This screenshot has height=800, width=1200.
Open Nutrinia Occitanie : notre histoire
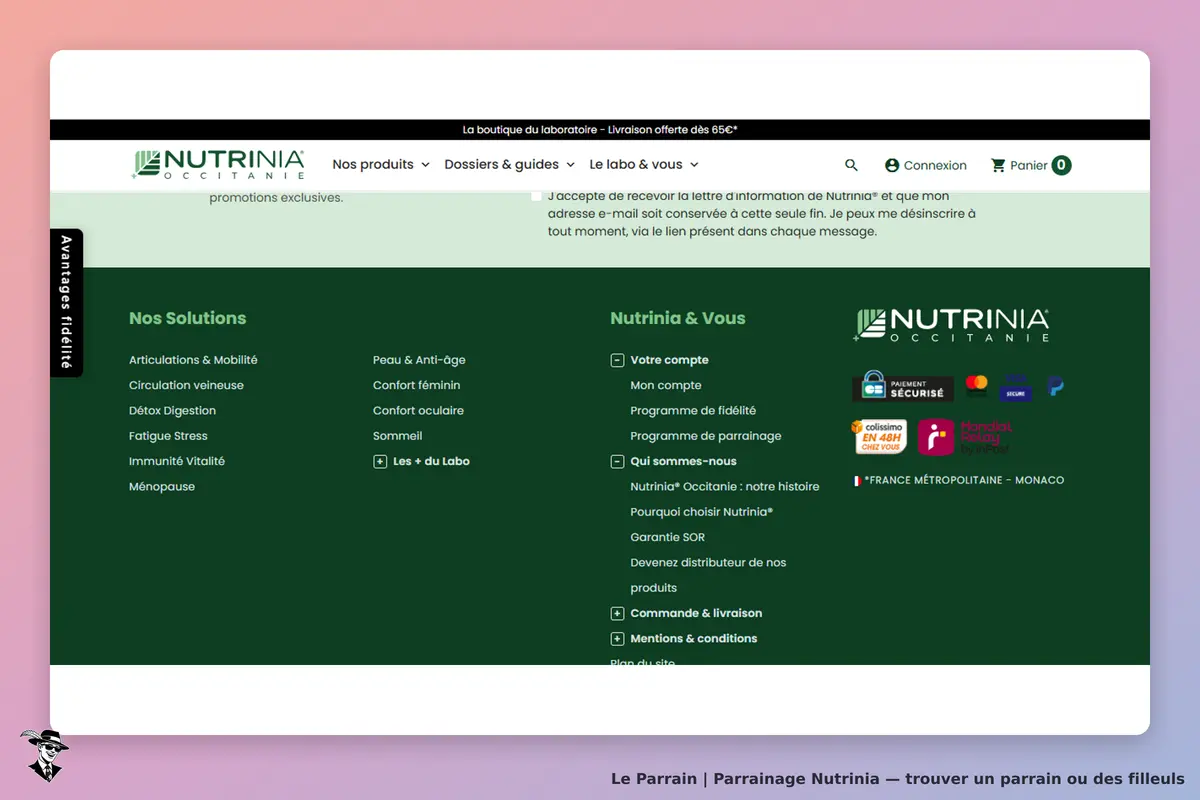tap(725, 487)
